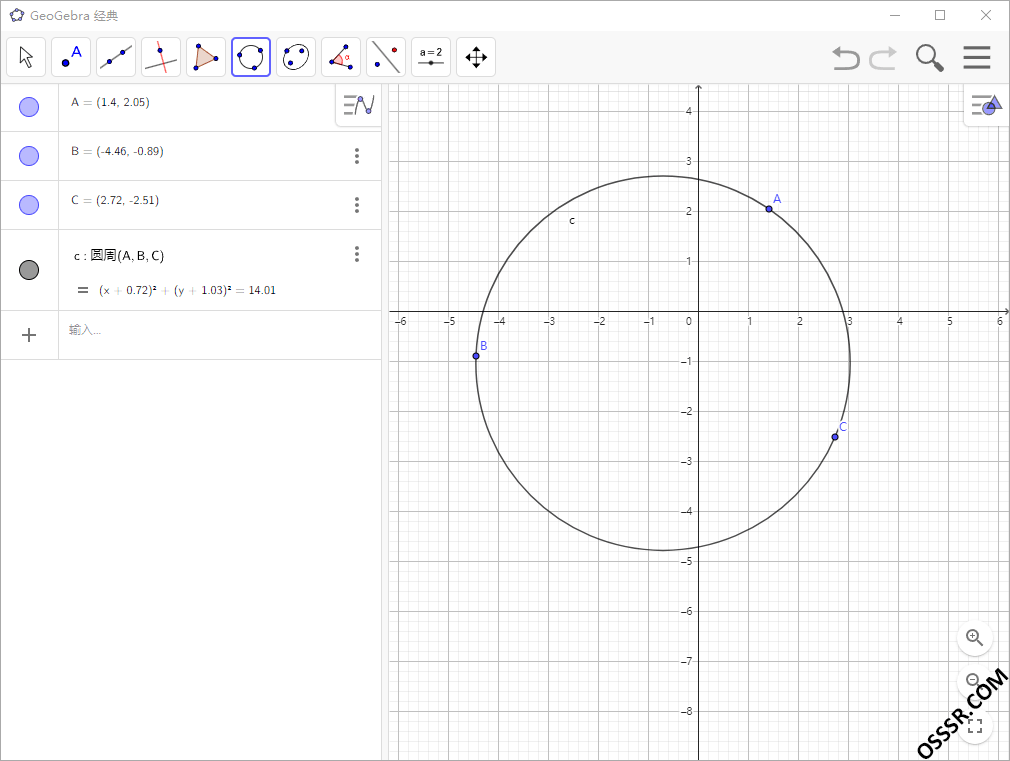
Task: Select the Slider a=2 tool
Action: (431, 57)
